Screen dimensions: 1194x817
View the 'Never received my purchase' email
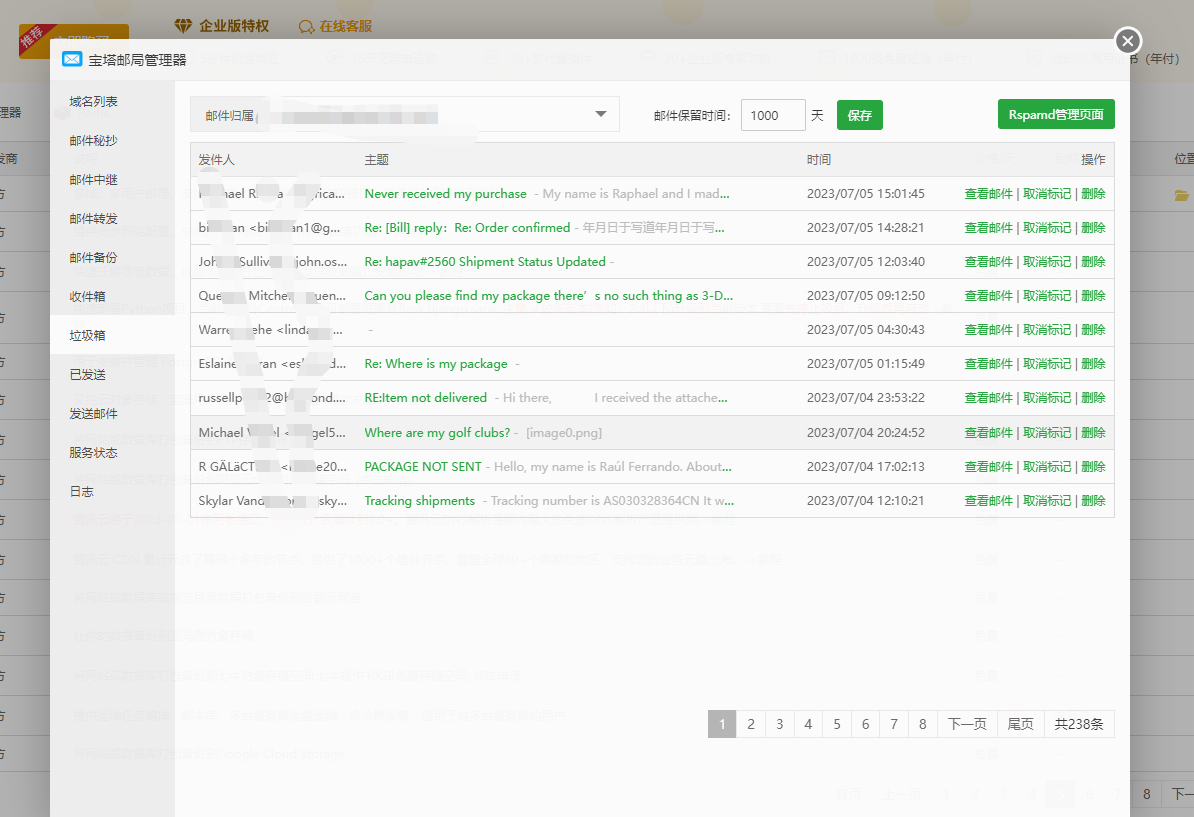click(988, 194)
